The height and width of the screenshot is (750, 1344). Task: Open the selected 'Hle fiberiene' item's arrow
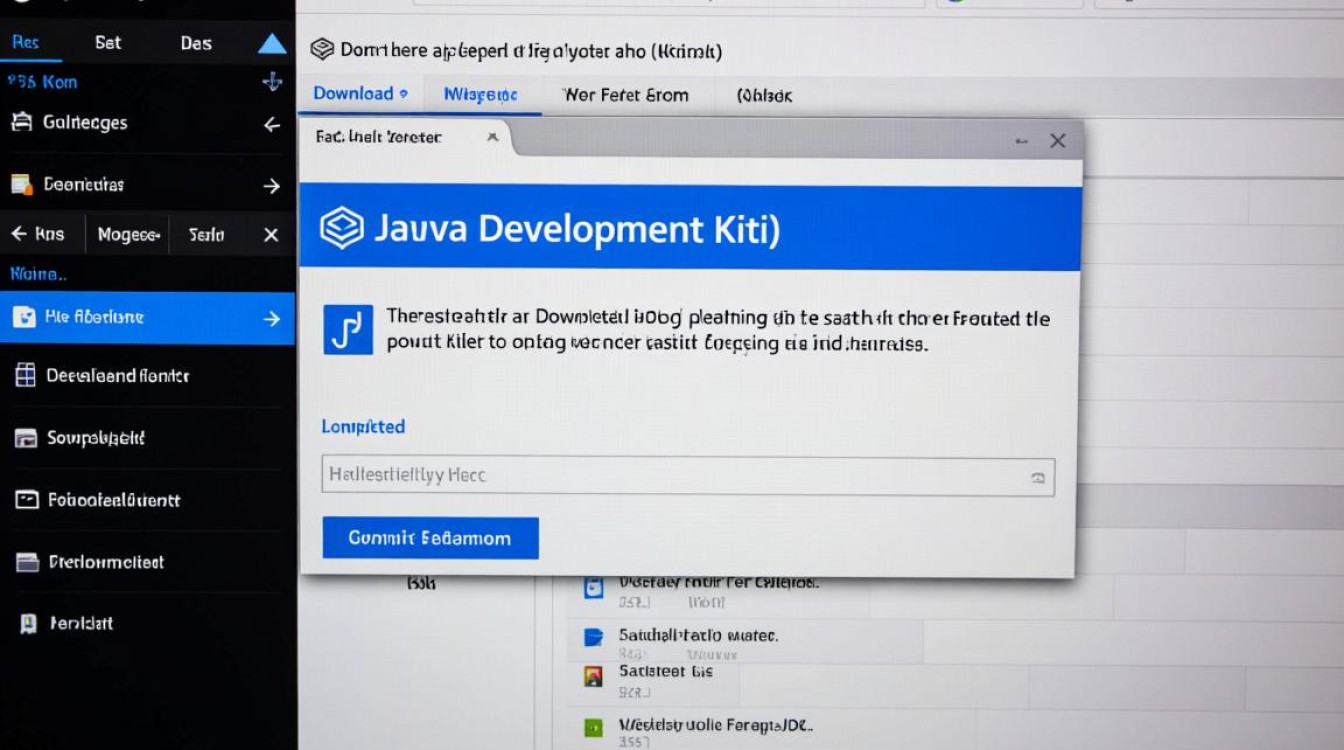271,318
